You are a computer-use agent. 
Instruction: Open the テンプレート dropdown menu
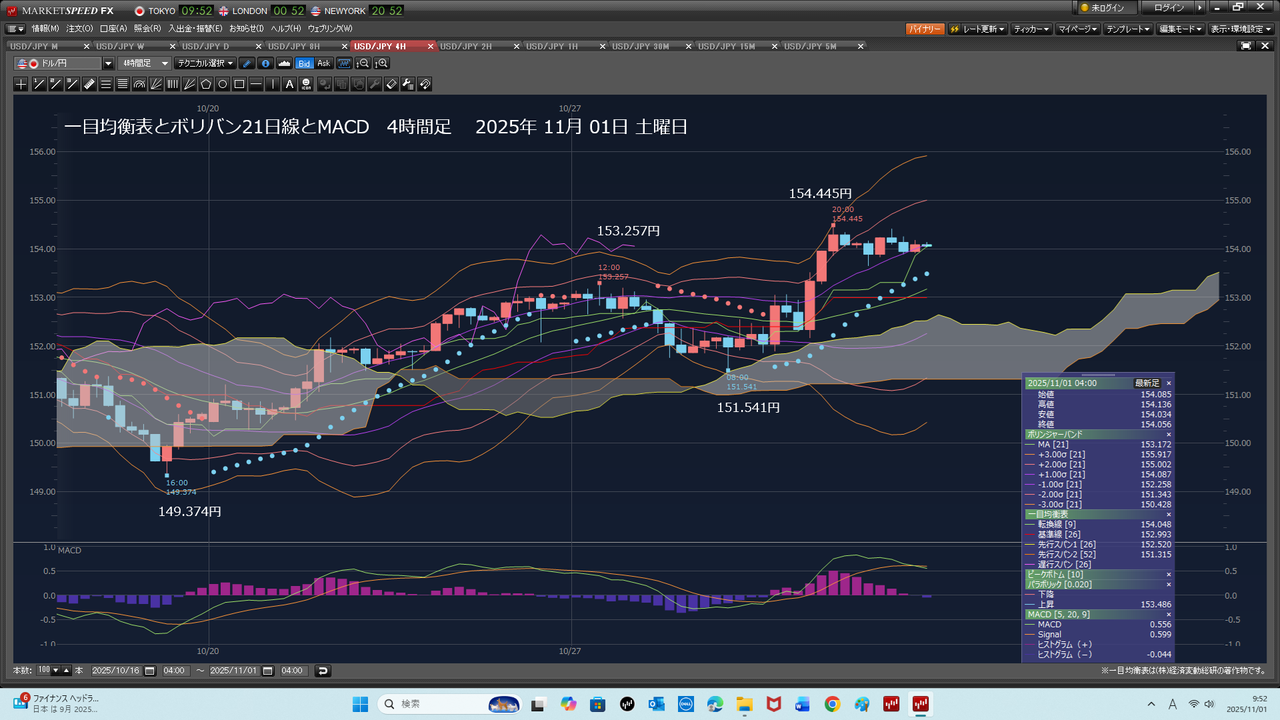(1130, 29)
